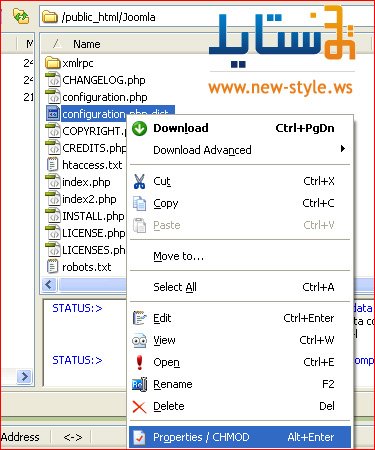Click the second STATUS:> log line
The image size is (375, 450).
(x=77, y=360)
